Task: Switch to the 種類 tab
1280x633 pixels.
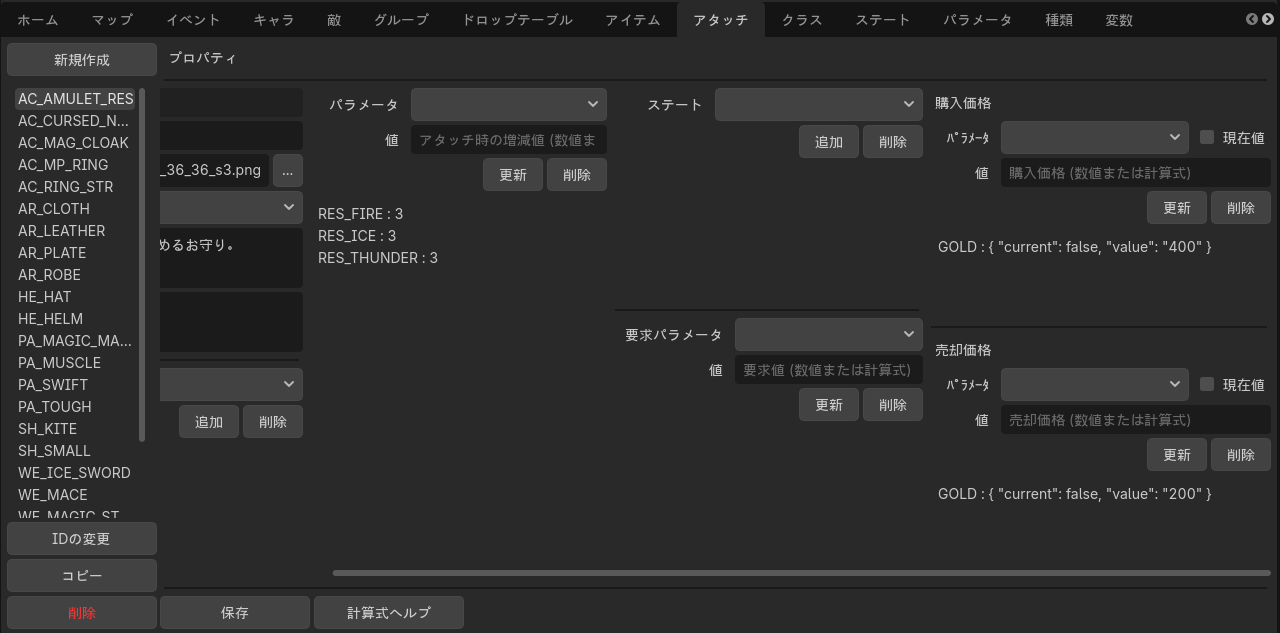Action: click(x=1059, y=20)
